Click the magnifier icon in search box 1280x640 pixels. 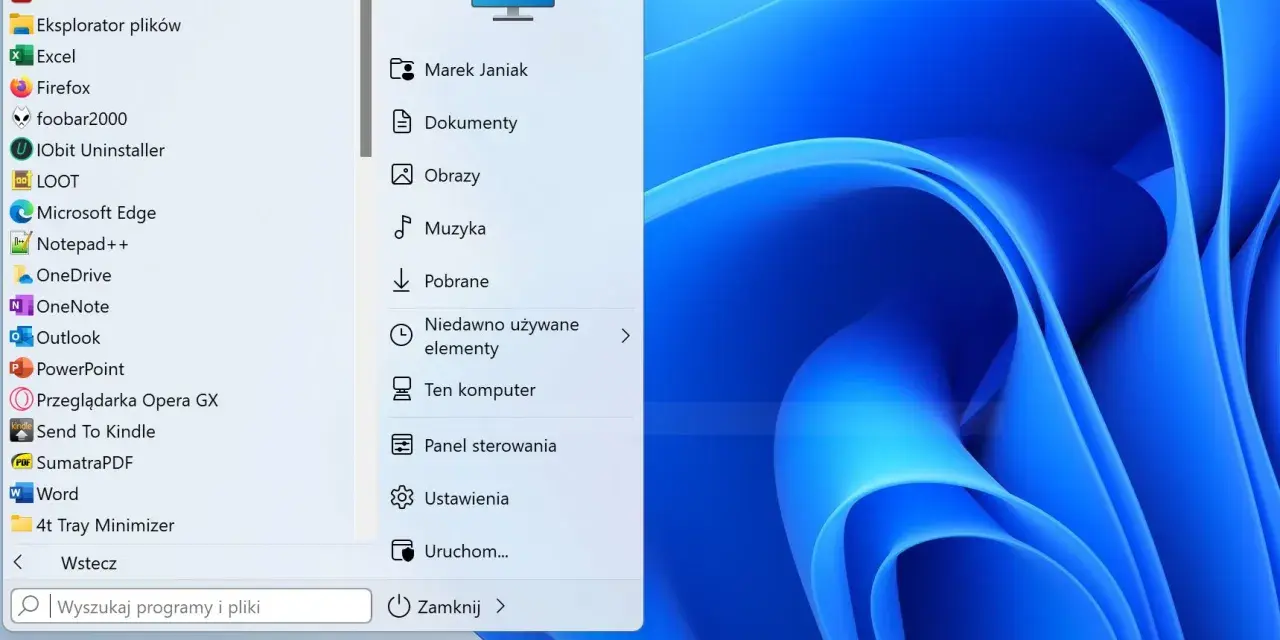pos(30,605)
